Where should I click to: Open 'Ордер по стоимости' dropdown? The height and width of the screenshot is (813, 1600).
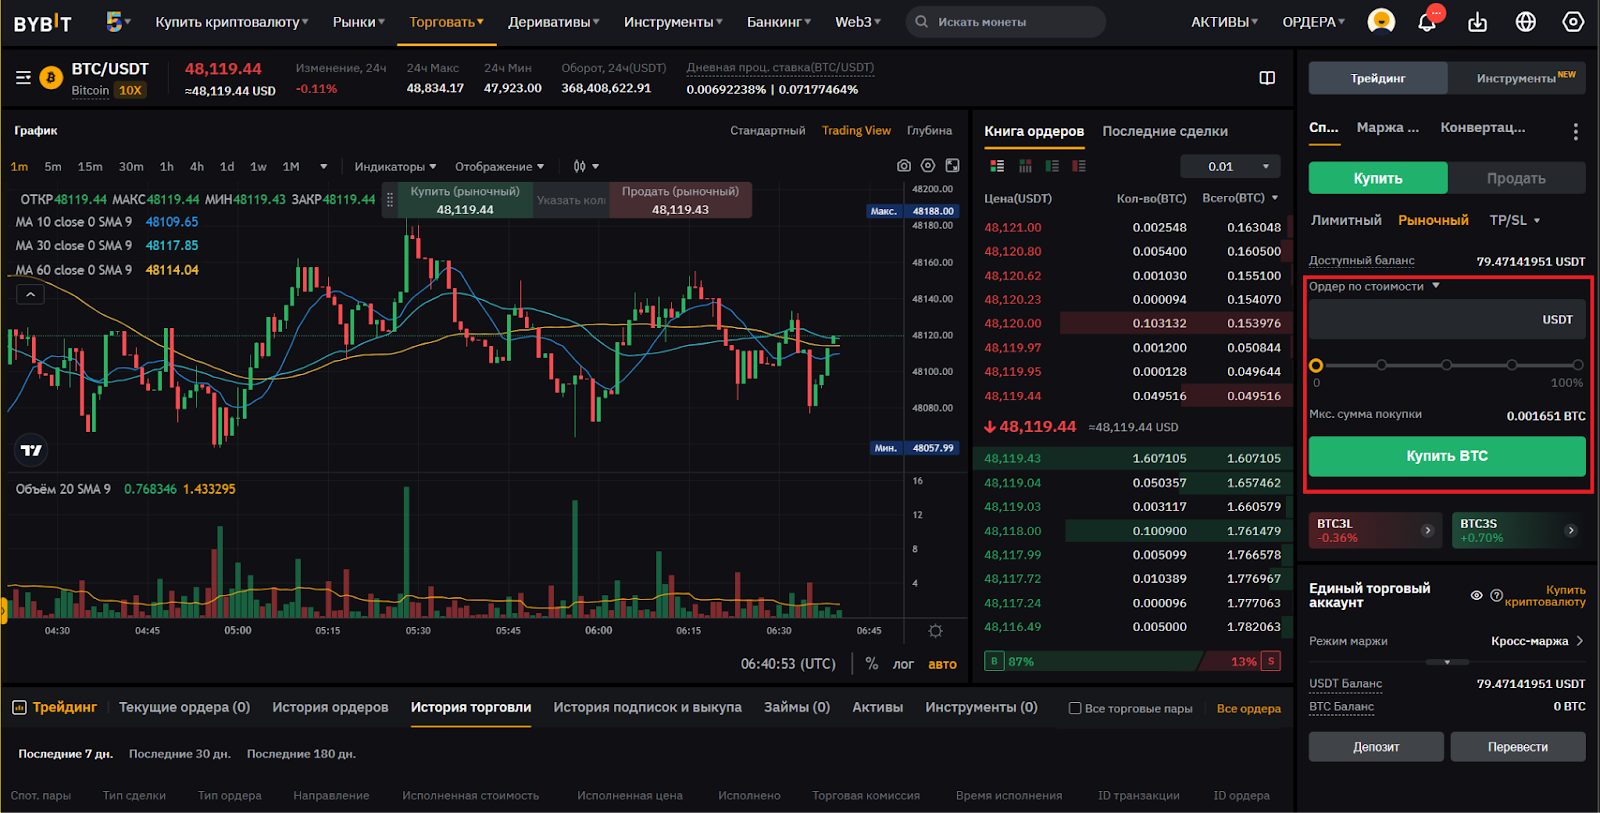(1374, 286)
